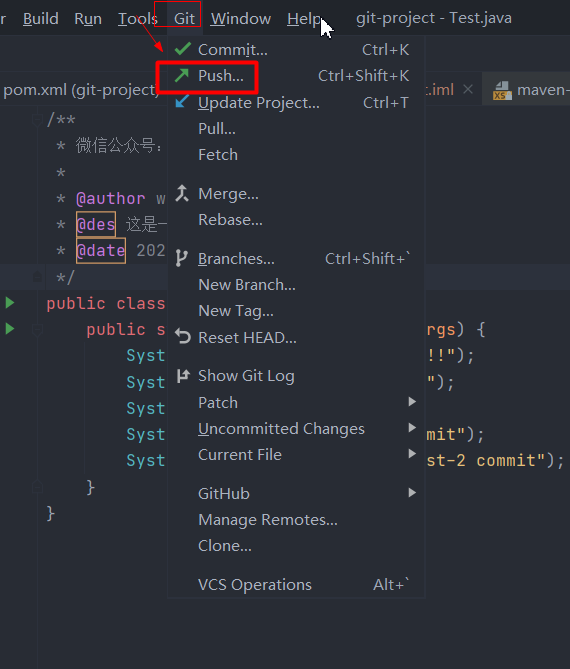
Task: Open the Build menu
Action: (41, 18)
